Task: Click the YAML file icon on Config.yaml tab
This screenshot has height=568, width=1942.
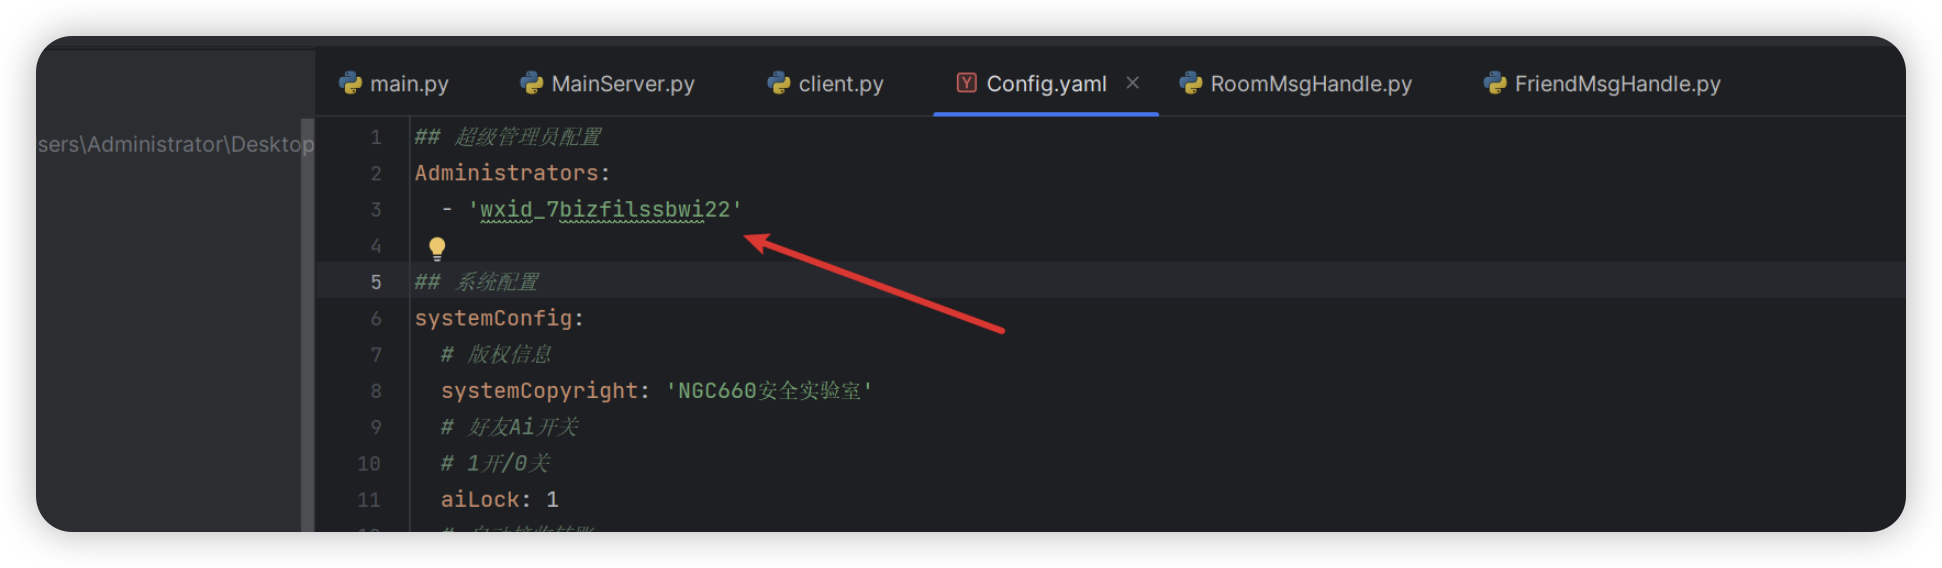Action: point(966,83)
